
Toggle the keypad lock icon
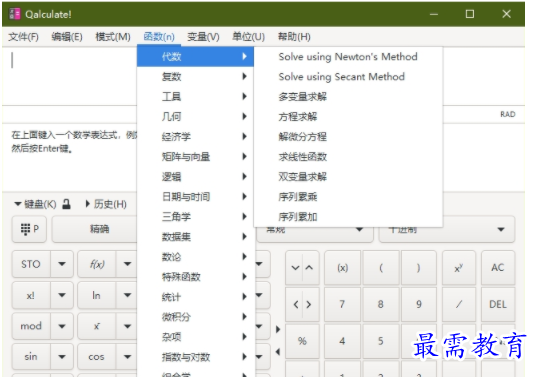(67, 204)
